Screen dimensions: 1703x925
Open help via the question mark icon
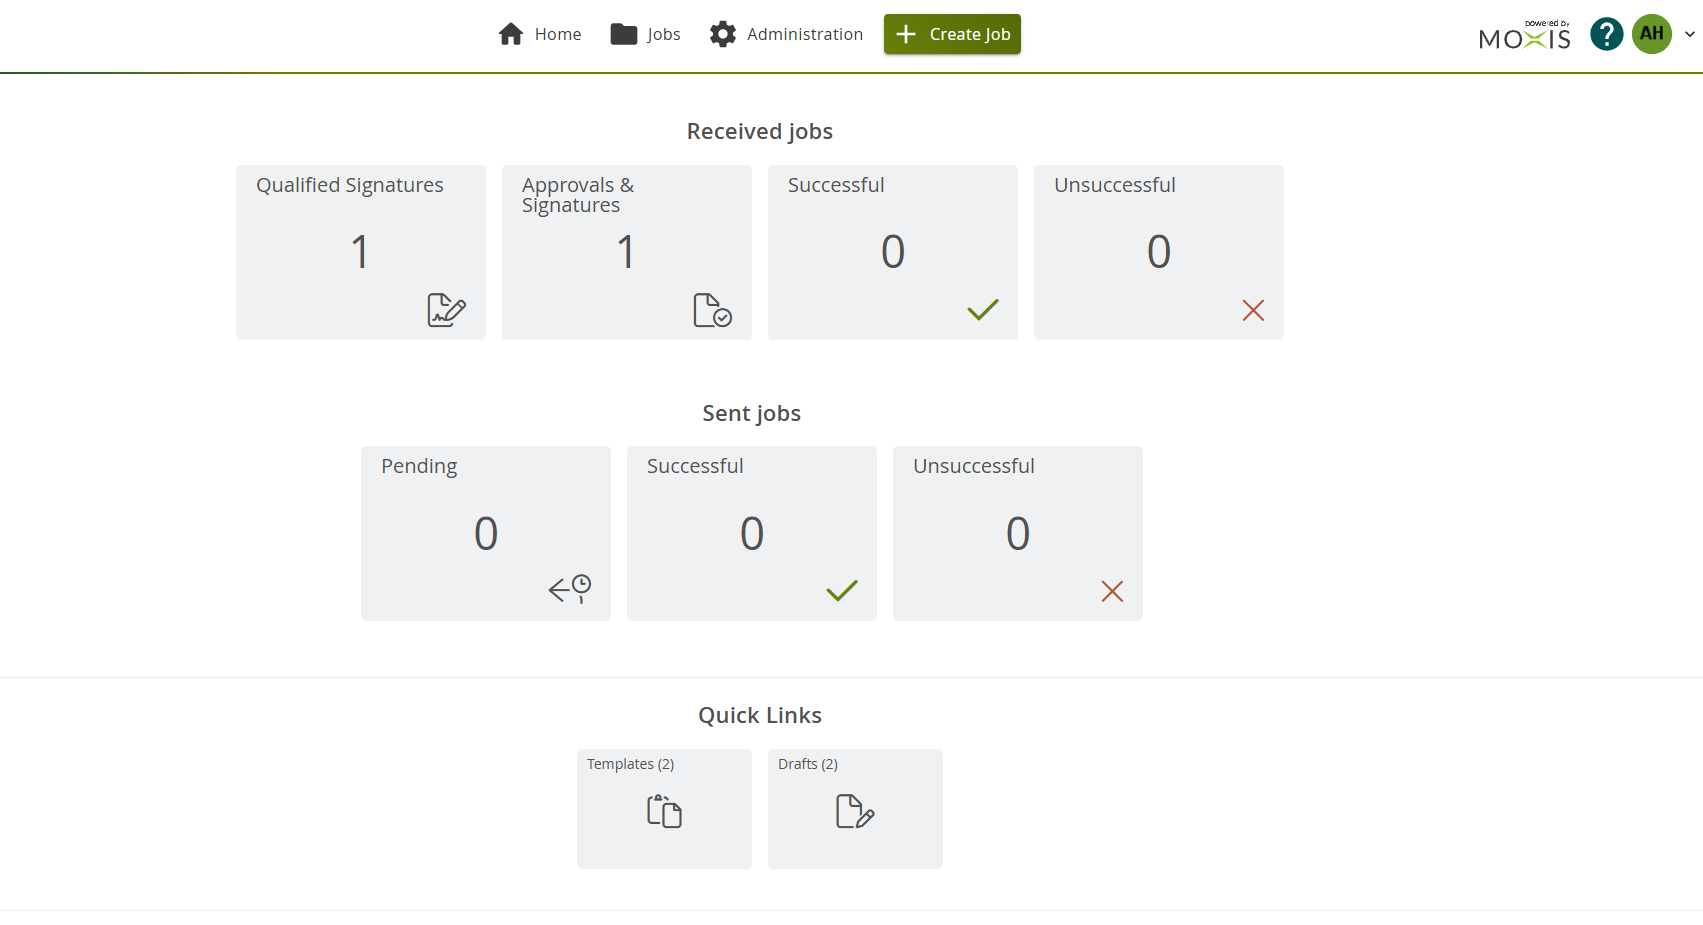pos(1606,34)
